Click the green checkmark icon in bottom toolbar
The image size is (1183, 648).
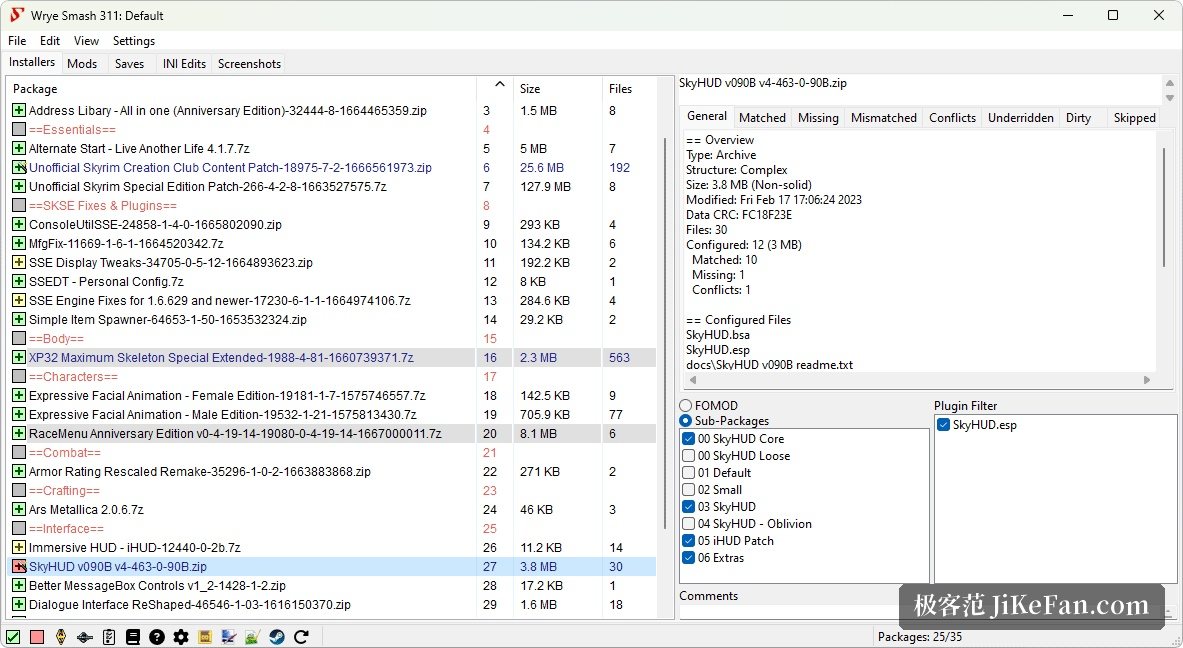[13, 637]
